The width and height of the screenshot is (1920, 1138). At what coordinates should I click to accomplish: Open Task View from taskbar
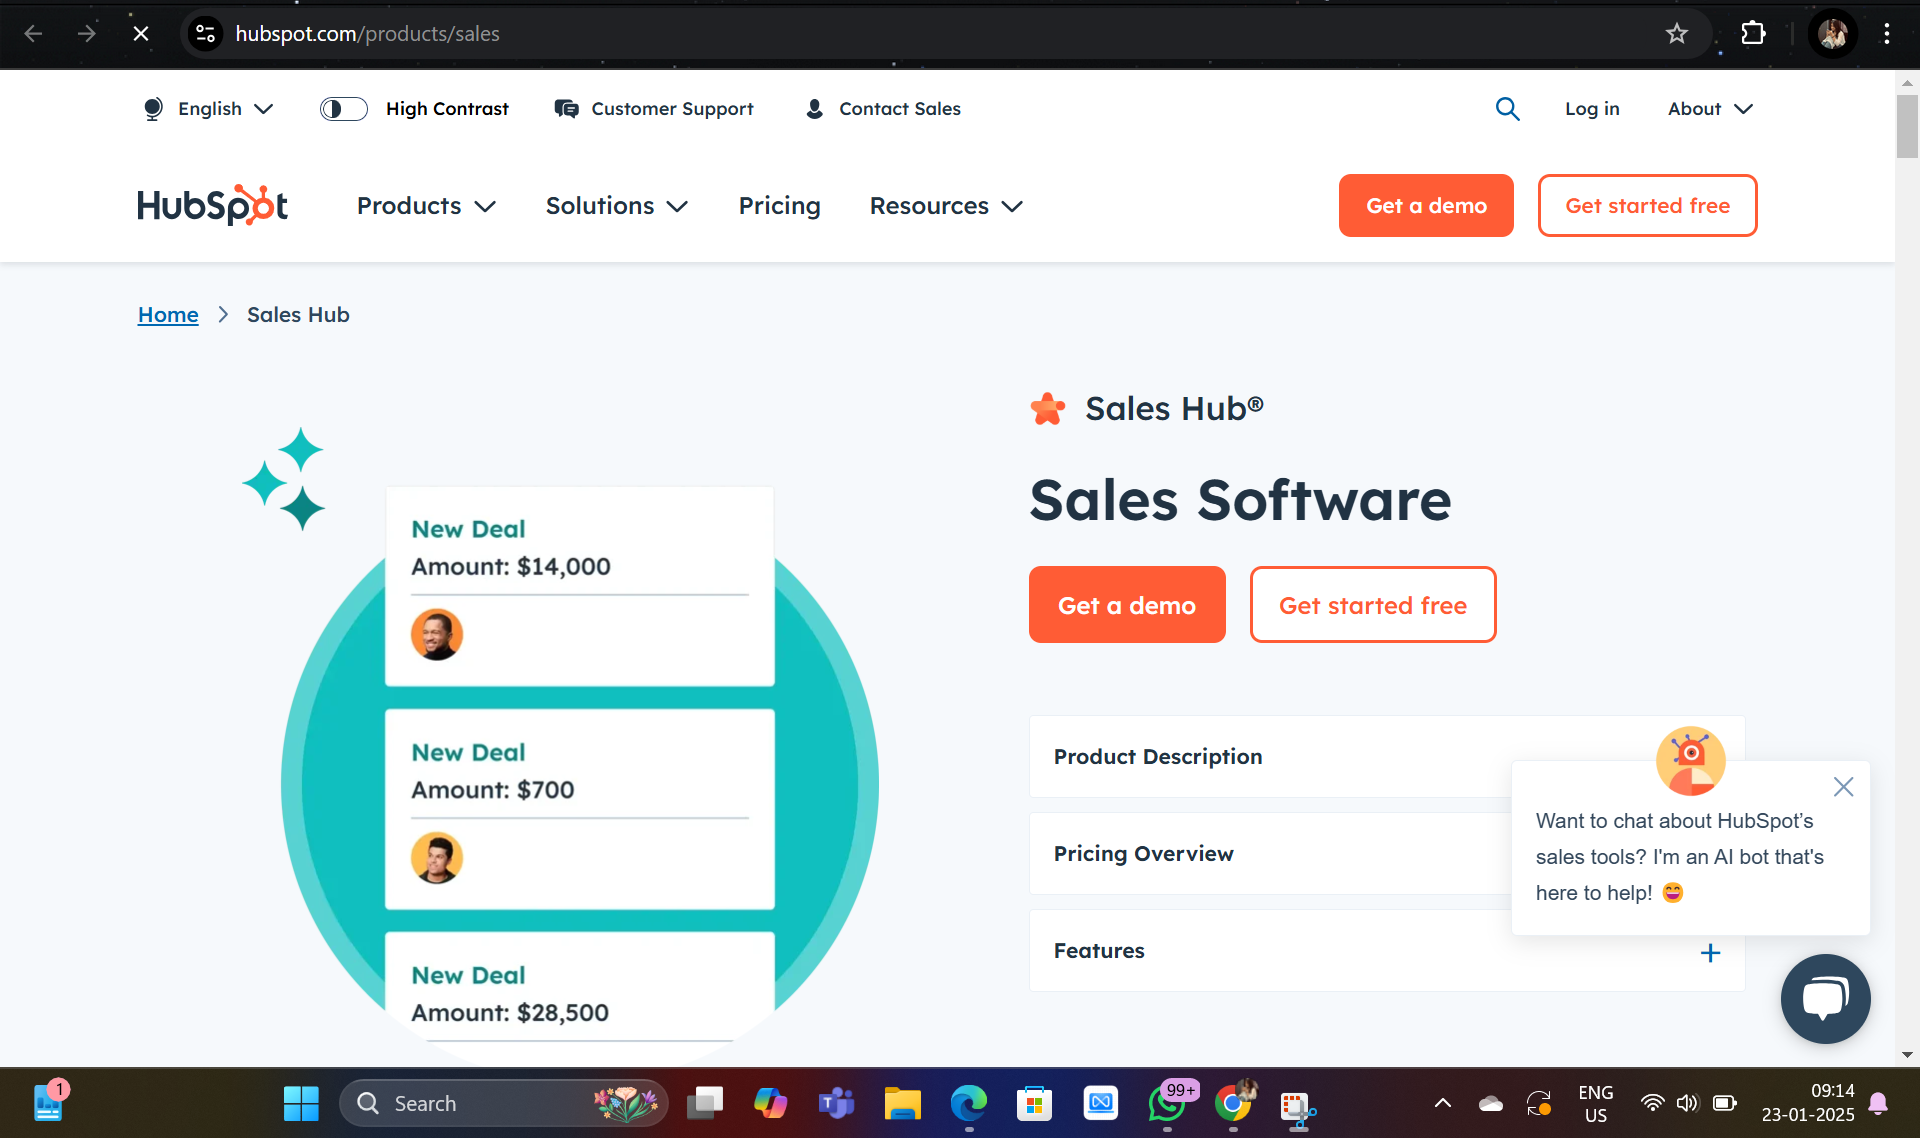[x=705, y=1103]
